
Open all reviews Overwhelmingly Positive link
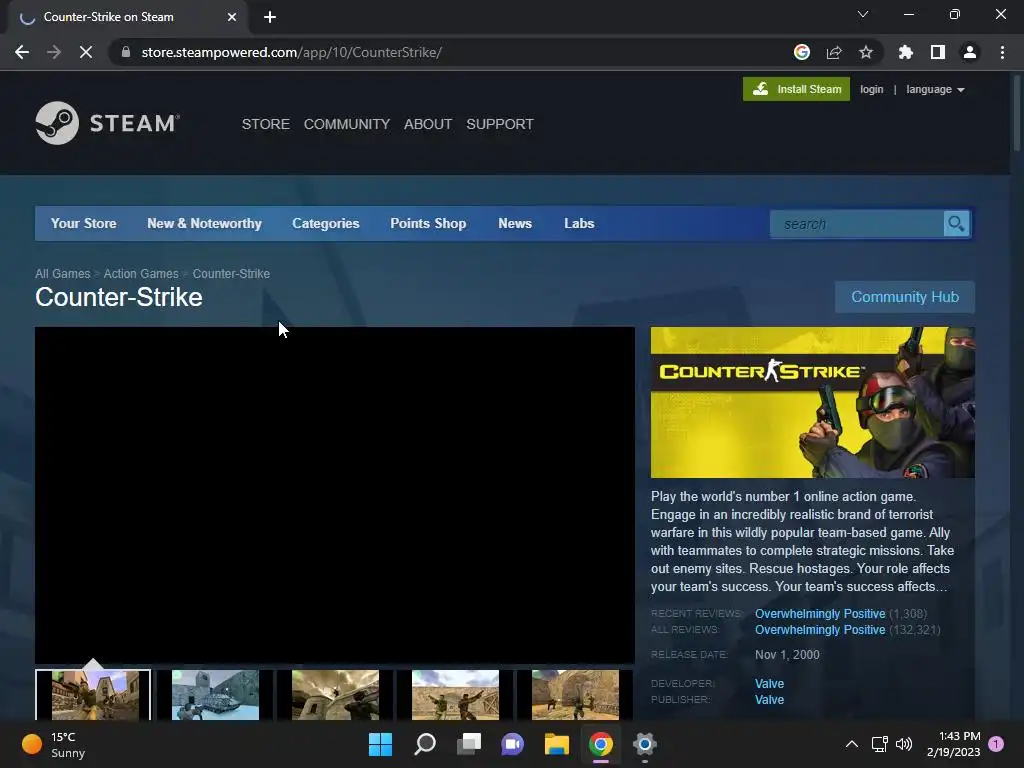[820, 630]
